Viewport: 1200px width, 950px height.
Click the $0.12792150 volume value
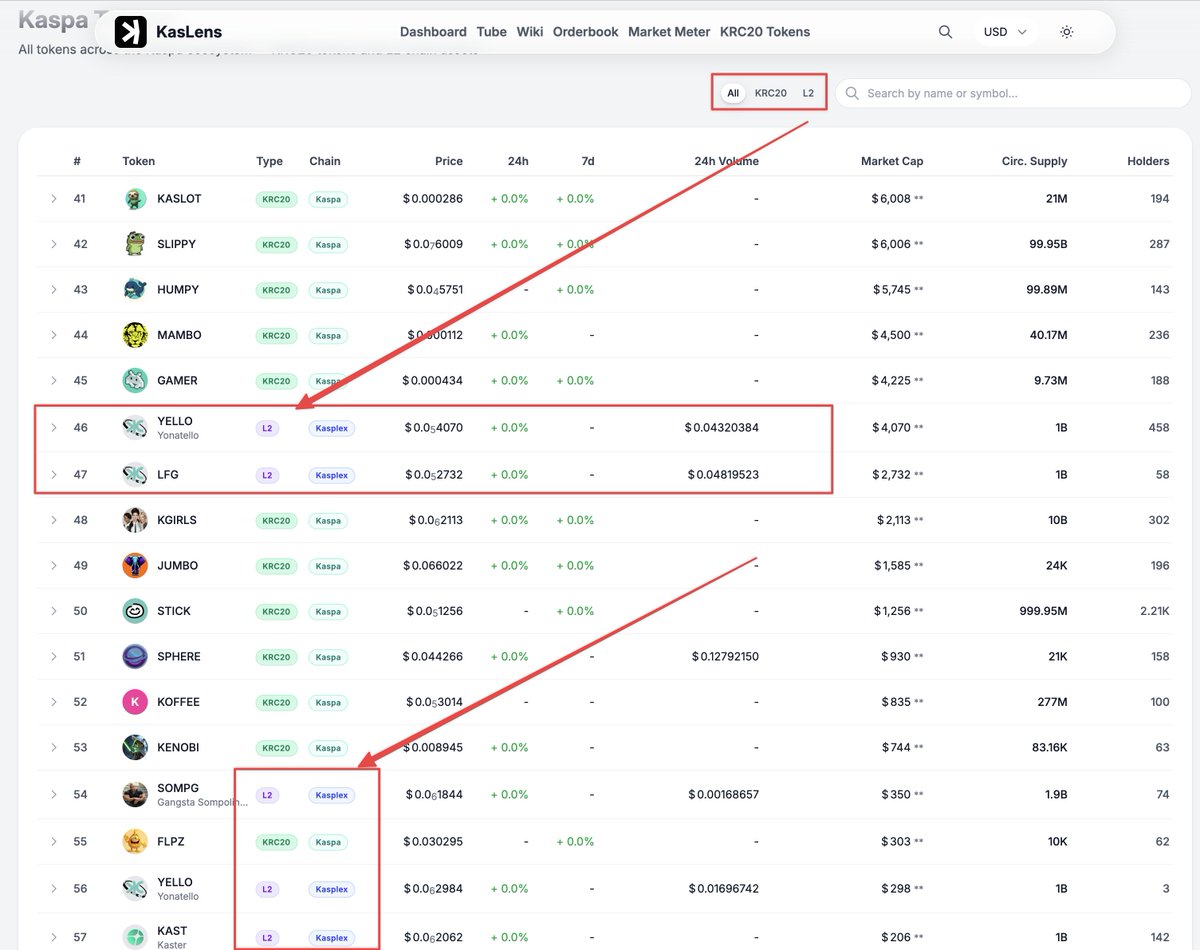725,657
